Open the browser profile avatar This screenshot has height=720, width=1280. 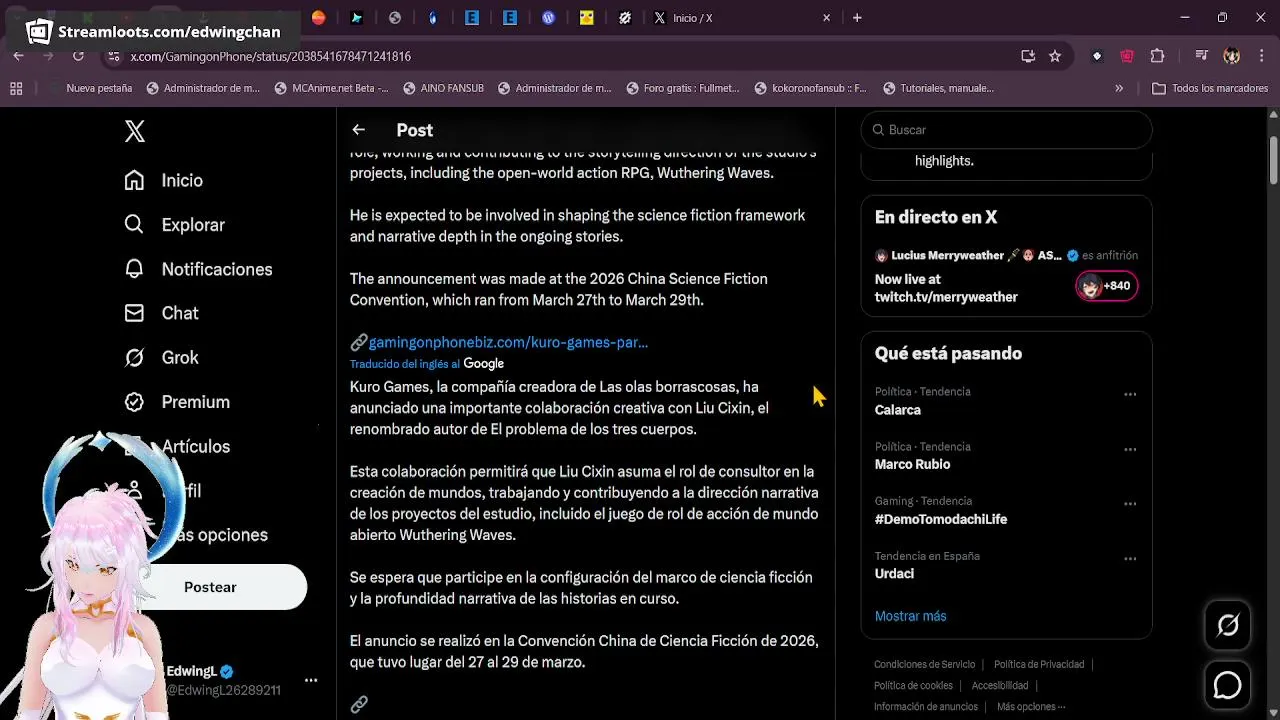tap(1232, 56)
